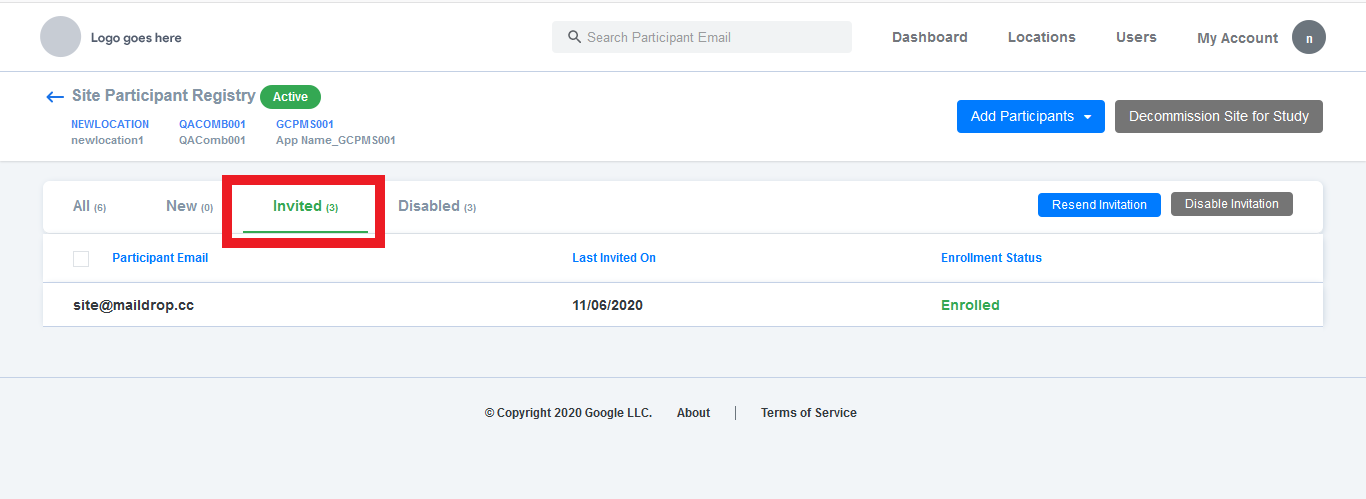Click the Disable Invitation button
The width and height of the screenshot is (1366, 499).
click(x=1232, y=204)
